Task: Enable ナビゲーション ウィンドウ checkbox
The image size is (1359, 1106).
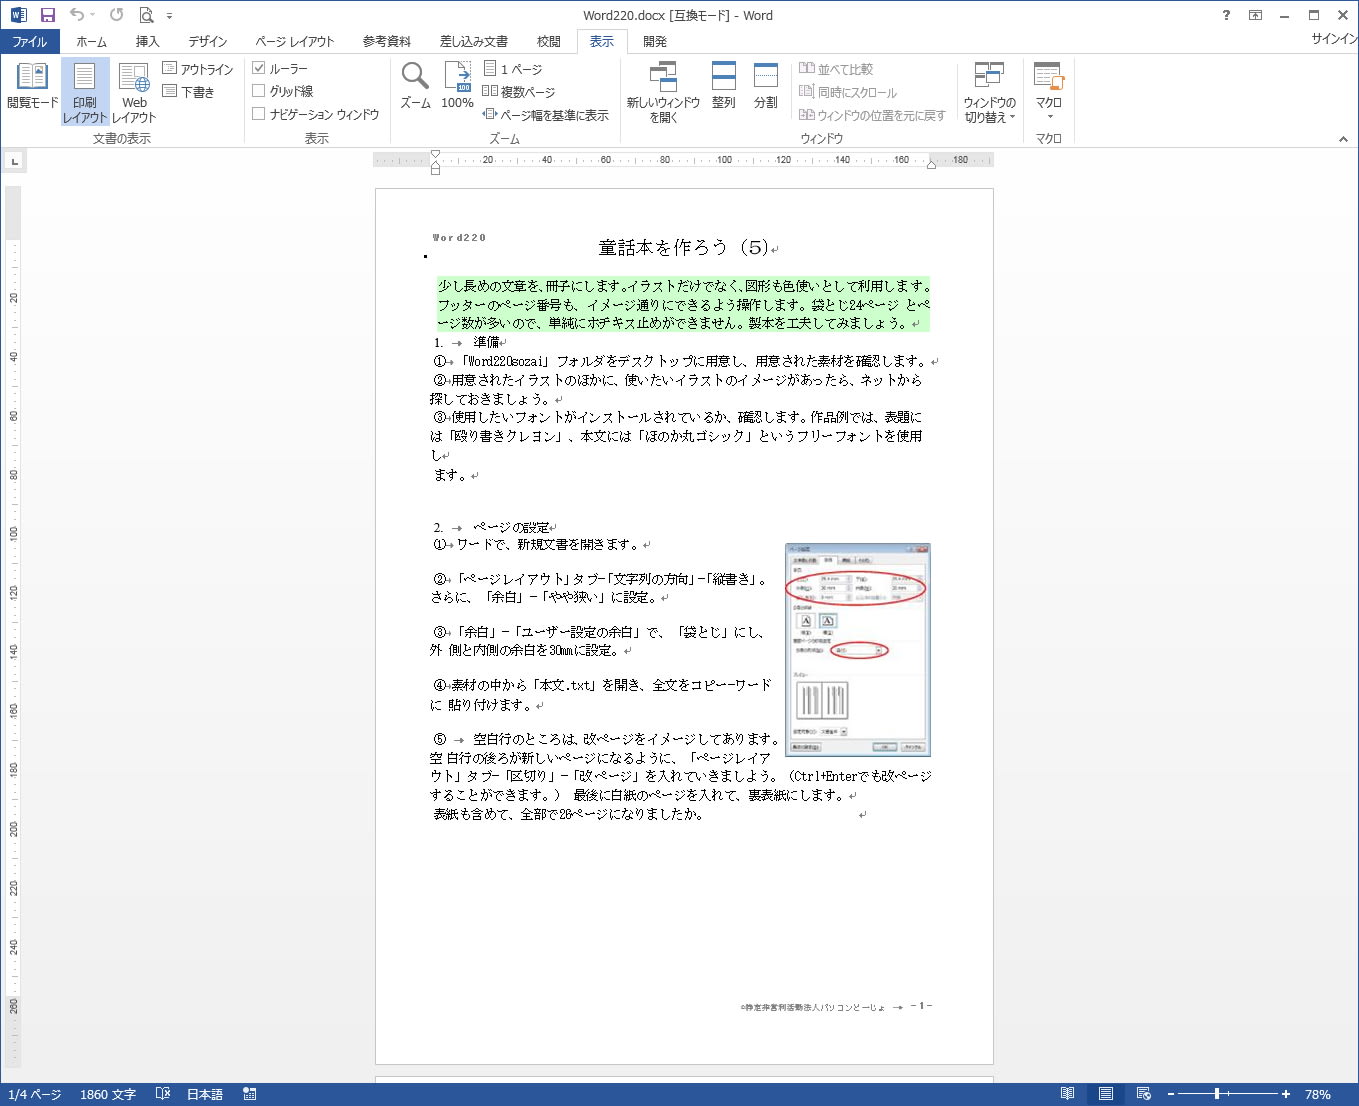Action: 259,114
